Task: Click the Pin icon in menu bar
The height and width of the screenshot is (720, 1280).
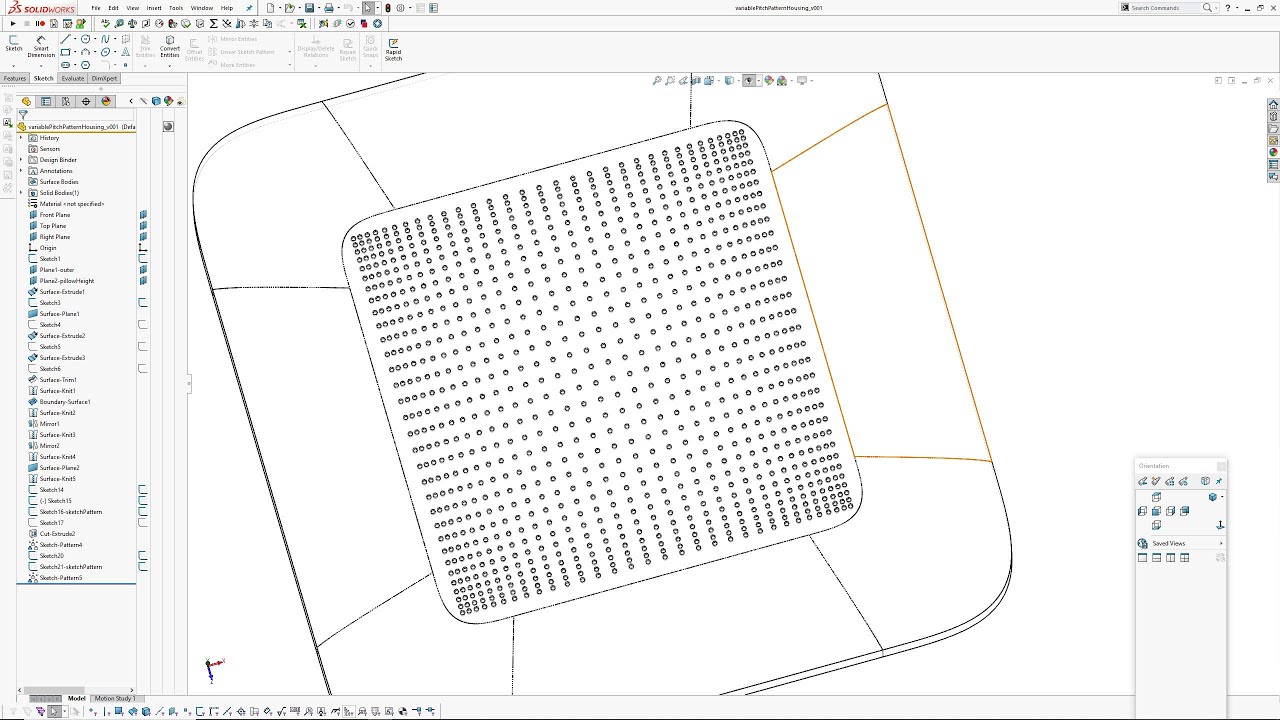Action: 249,8
